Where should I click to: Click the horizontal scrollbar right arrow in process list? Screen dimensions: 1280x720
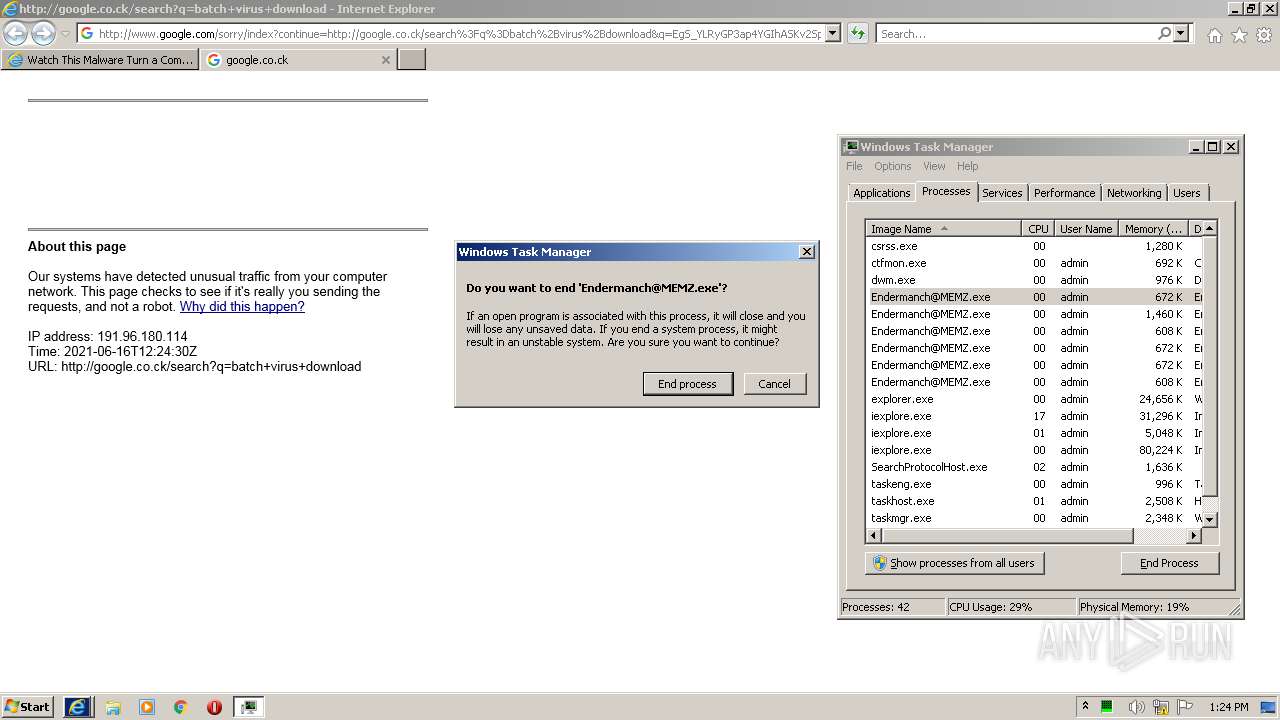pos(1193,536)
